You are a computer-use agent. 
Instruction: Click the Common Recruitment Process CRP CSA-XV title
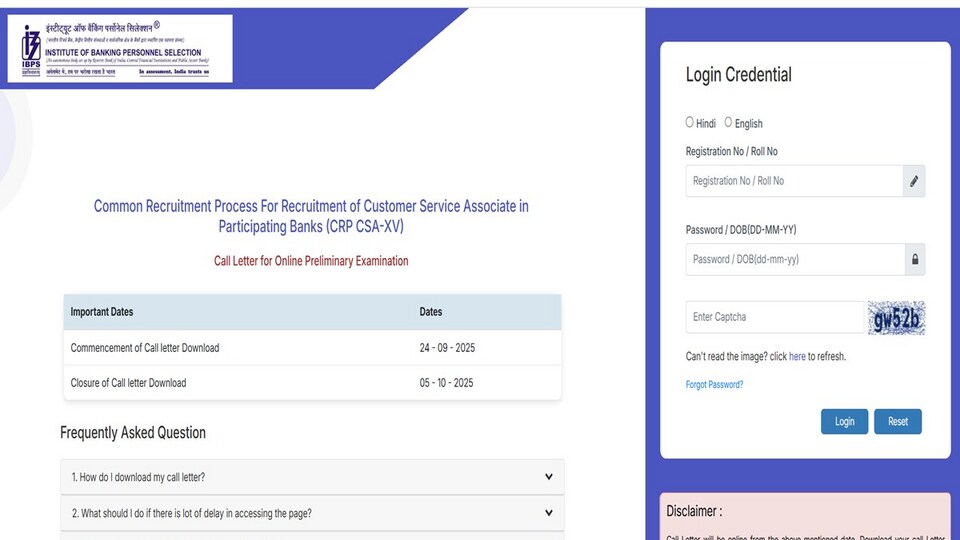pos(311,216)
